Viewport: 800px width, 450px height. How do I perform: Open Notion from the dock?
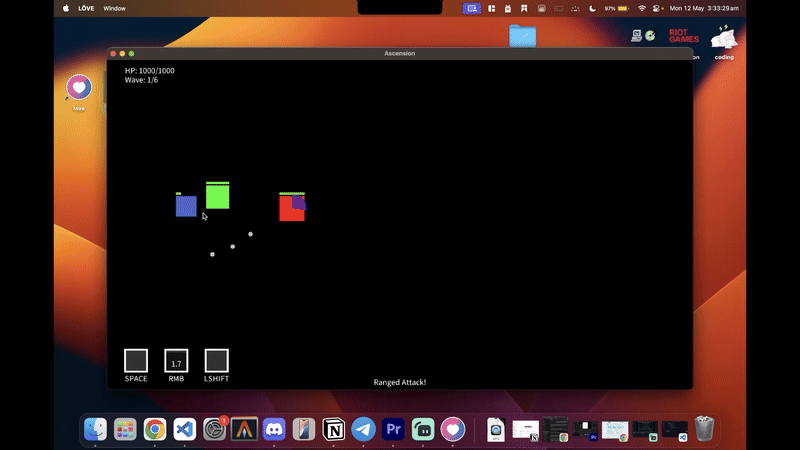pyautogui.click(x=333, y=429)
